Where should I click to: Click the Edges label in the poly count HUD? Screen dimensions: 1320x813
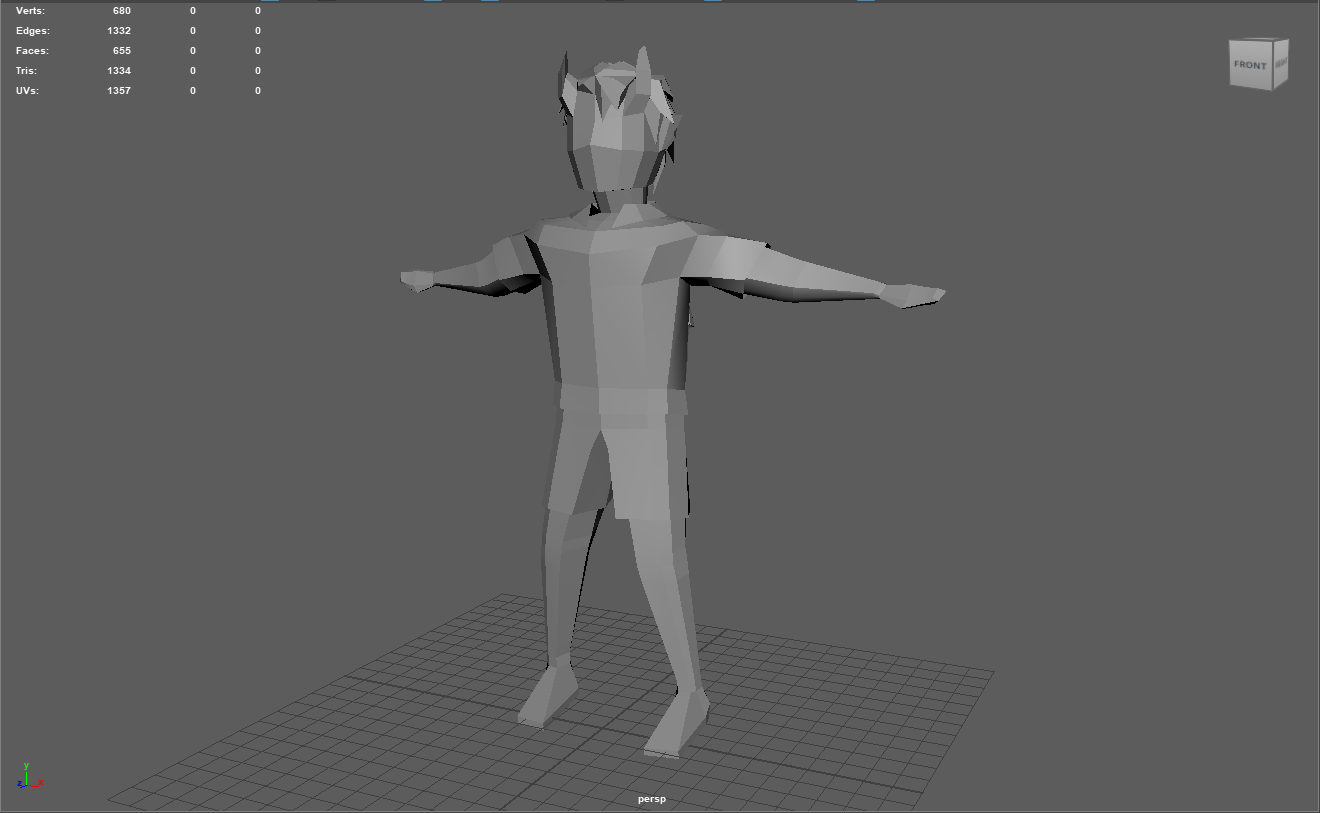click(x=32, y=31)
